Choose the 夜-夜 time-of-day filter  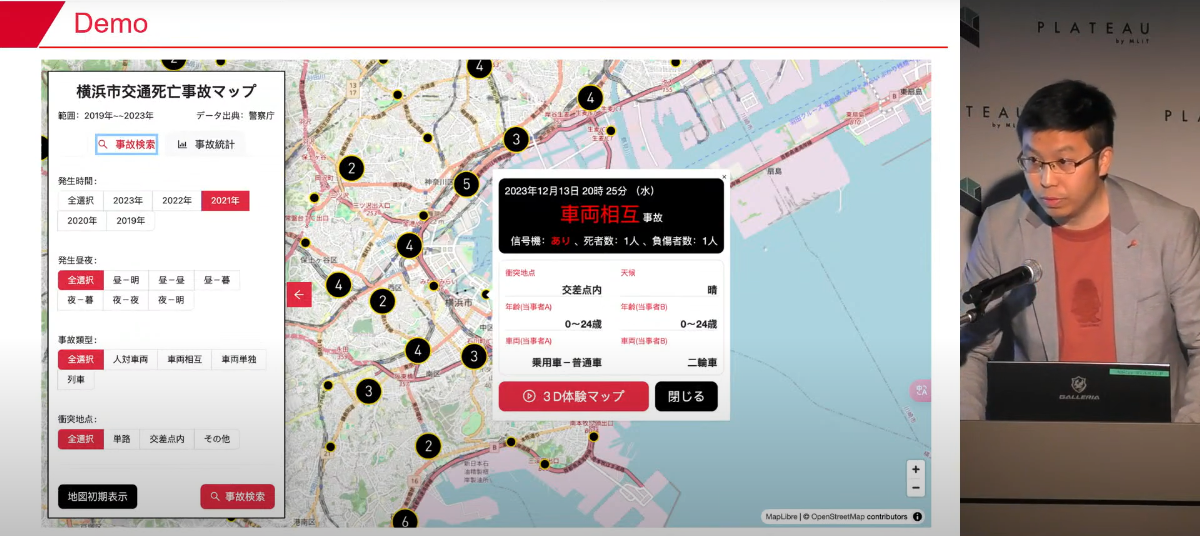[x=125, y=300]
